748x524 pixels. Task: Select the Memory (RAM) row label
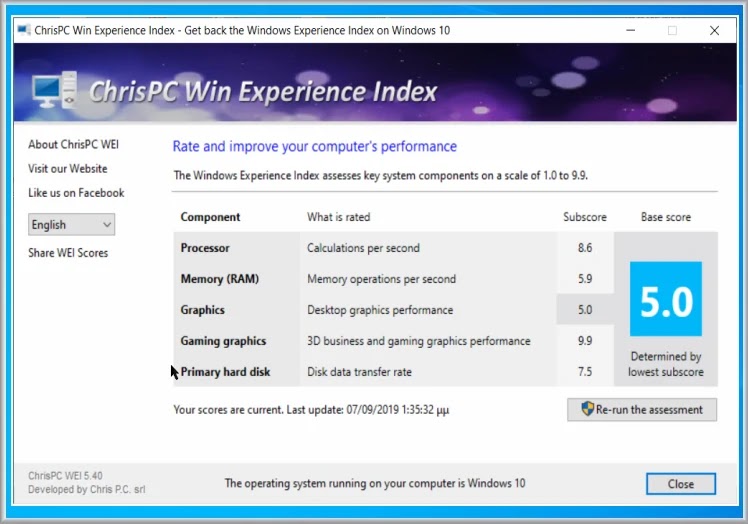219,279
